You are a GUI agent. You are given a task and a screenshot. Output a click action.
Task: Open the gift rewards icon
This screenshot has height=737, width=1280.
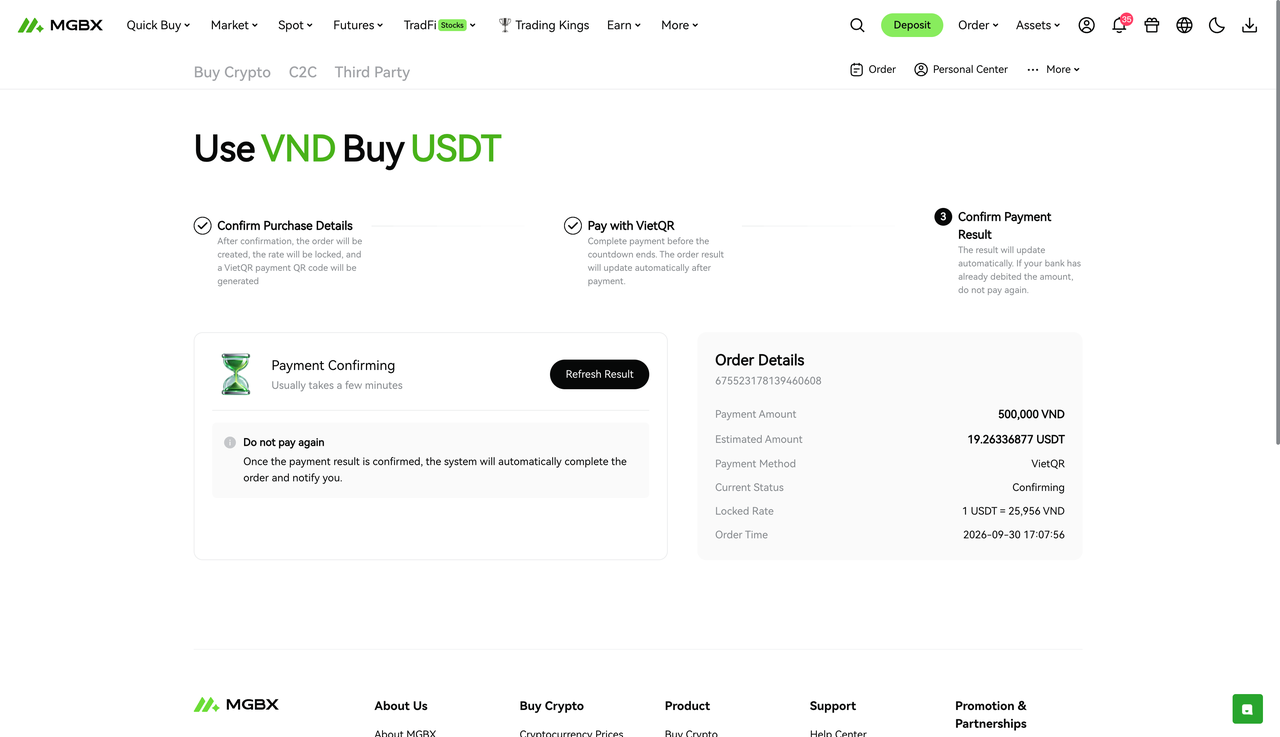(x=1152, y=25)
